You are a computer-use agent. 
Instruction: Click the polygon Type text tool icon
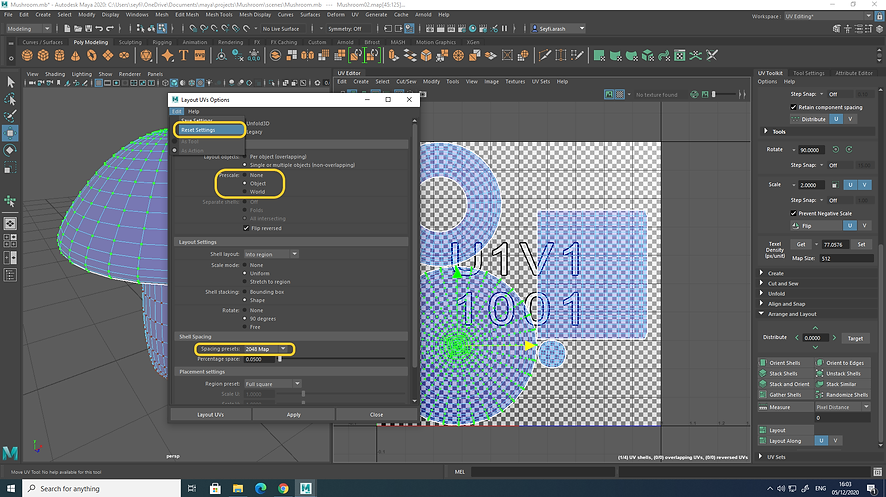tap(184, 55)
